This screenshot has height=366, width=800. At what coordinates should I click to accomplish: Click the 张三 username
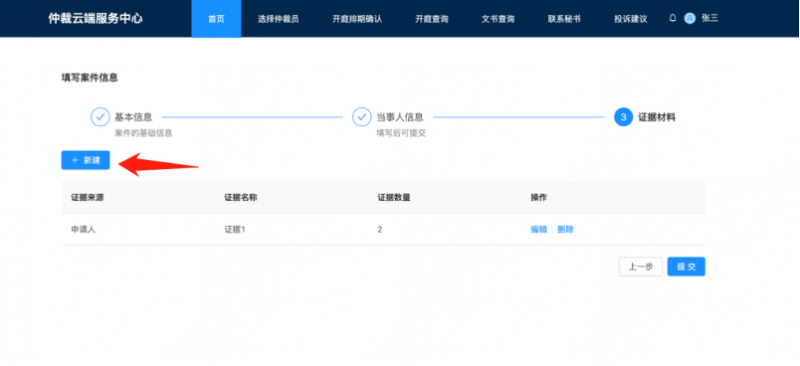pos(710,18)
